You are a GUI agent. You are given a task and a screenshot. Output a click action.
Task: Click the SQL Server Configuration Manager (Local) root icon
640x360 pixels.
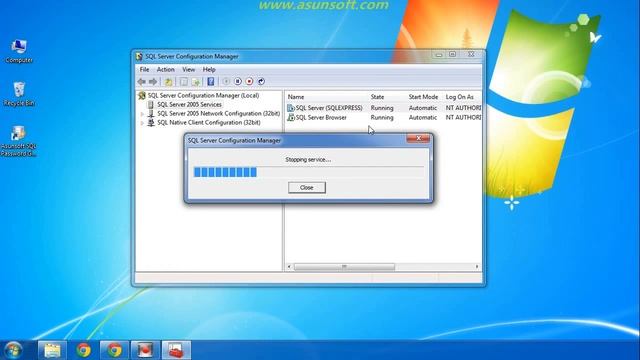tap(142, 96)
